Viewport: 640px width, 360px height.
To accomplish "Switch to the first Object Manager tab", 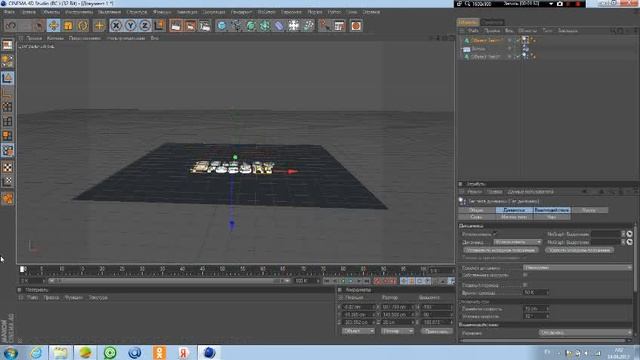I will click(467, 22).
